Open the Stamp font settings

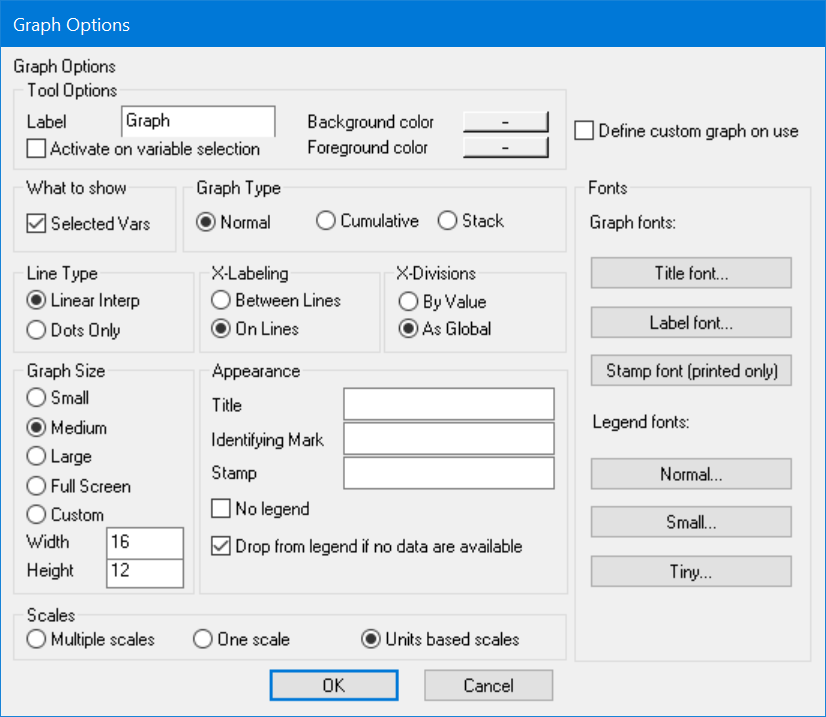point(690,370)
